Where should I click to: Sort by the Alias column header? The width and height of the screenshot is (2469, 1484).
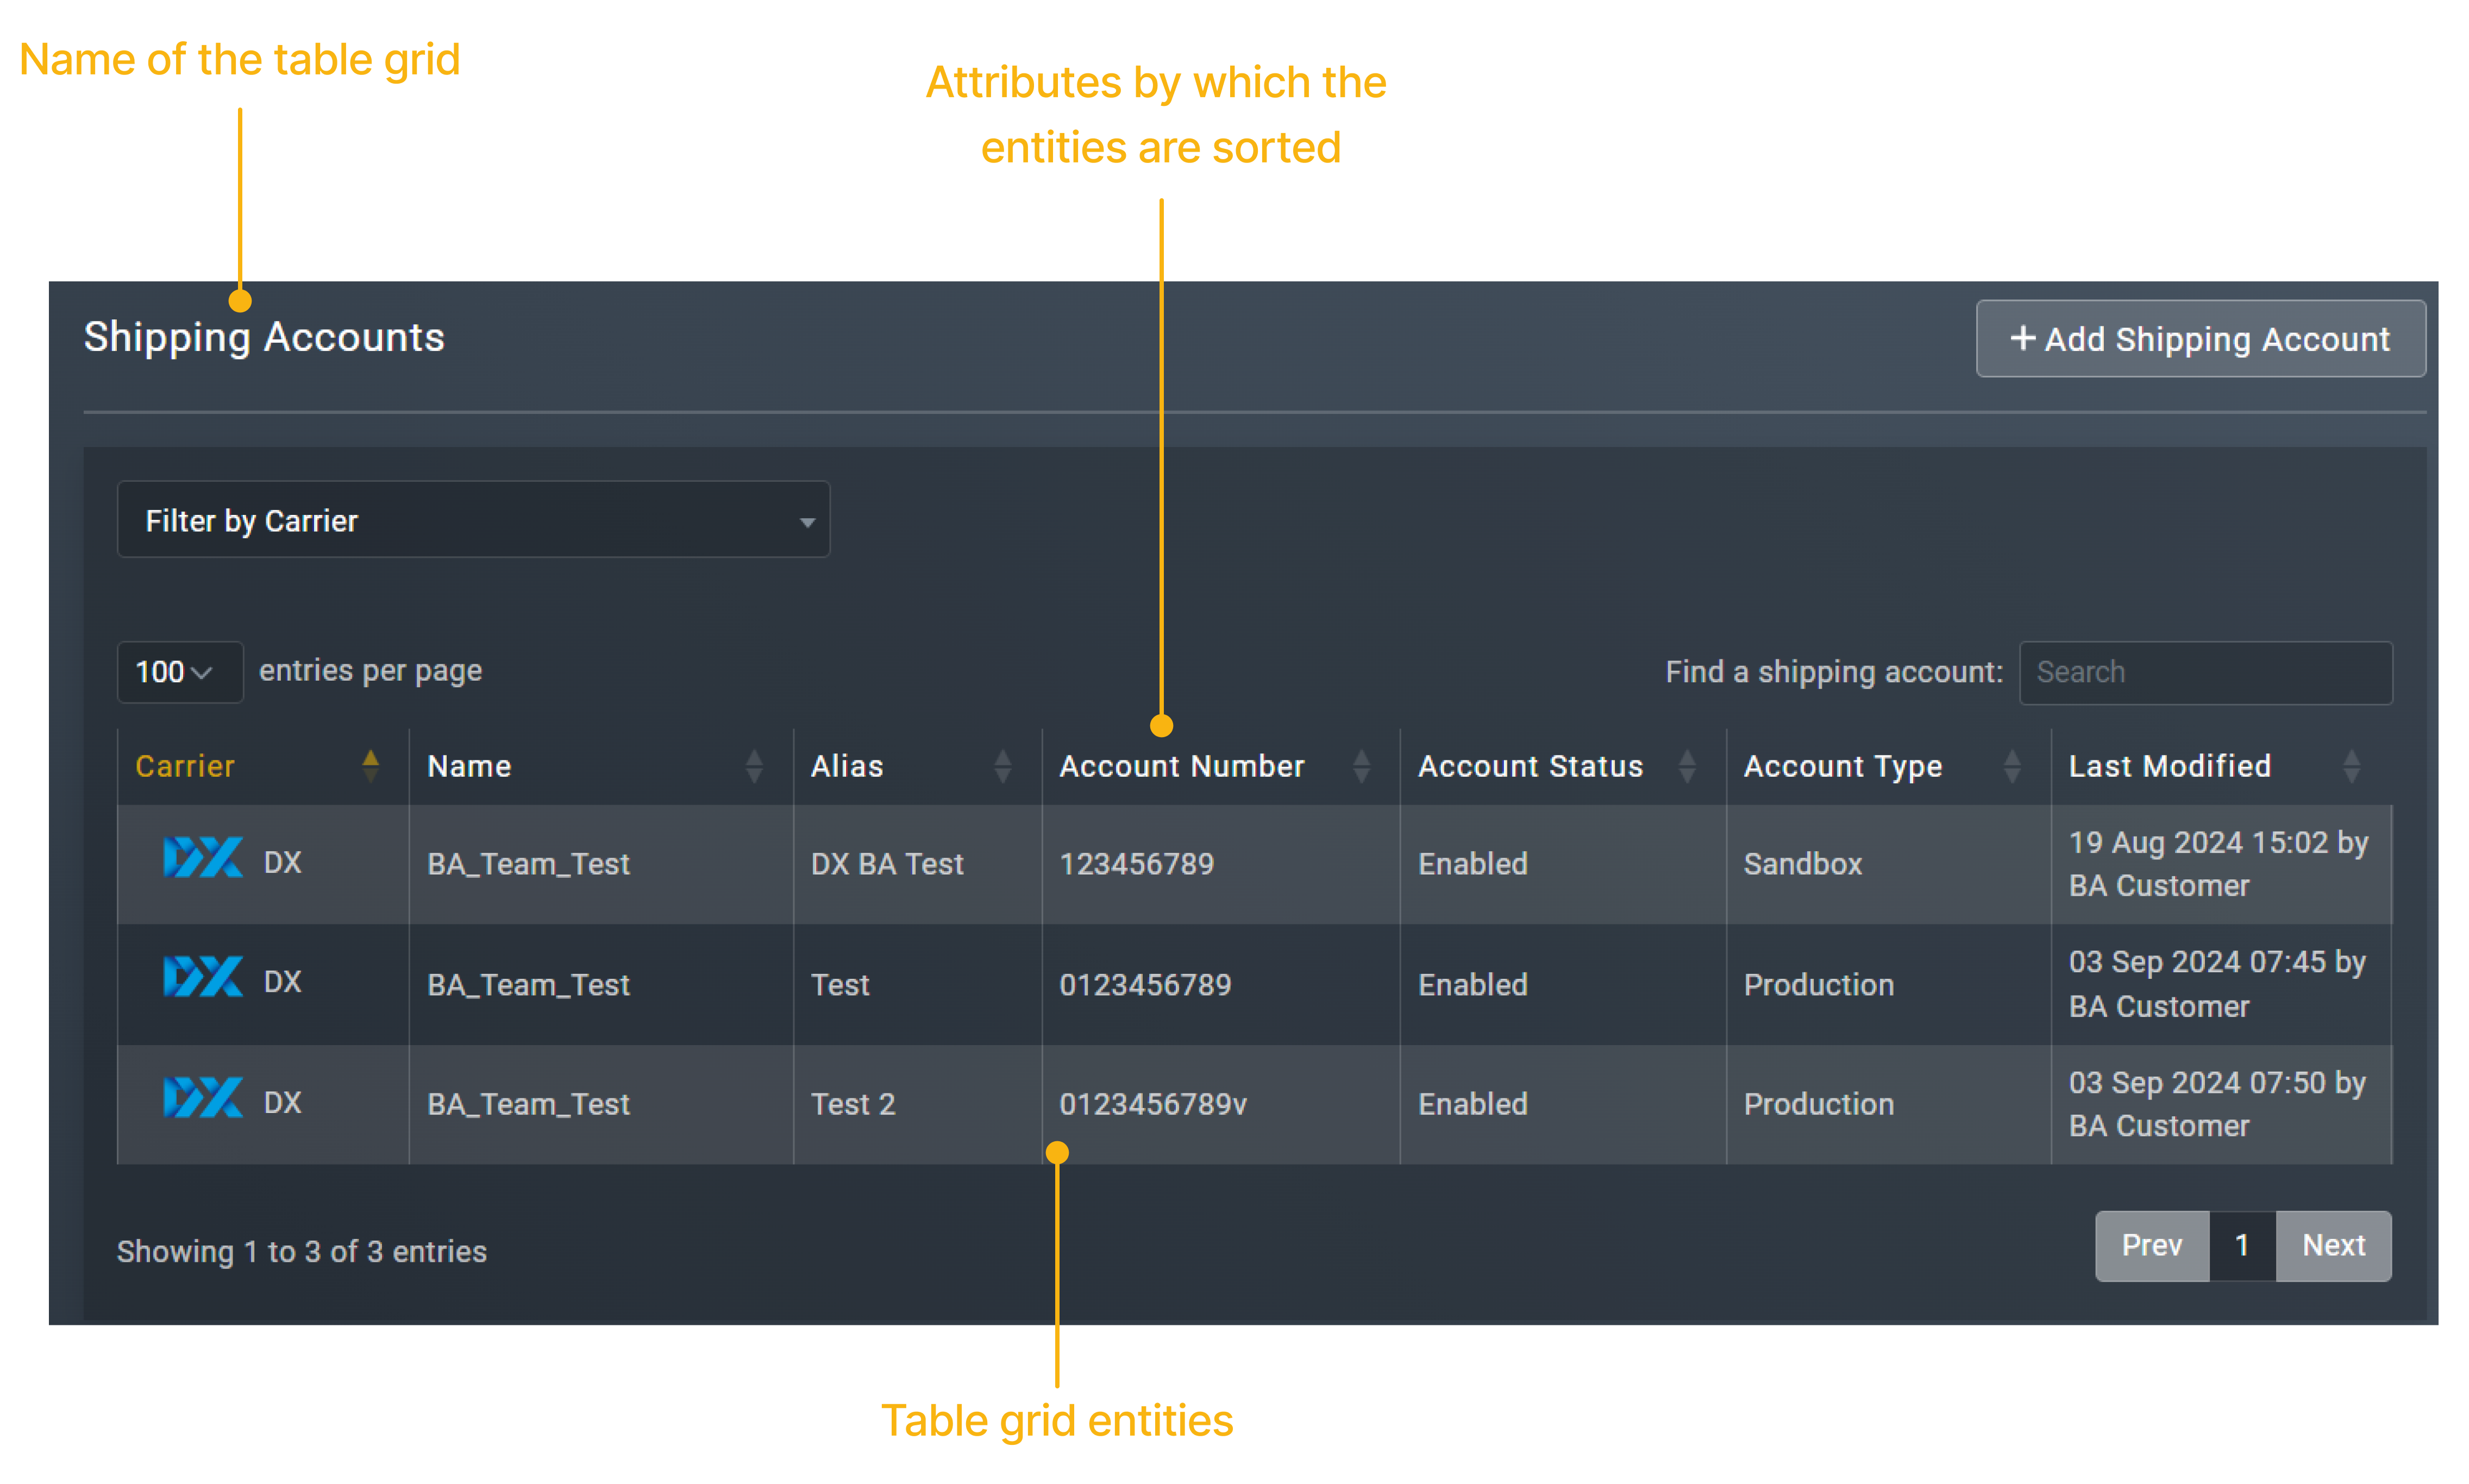917,766
